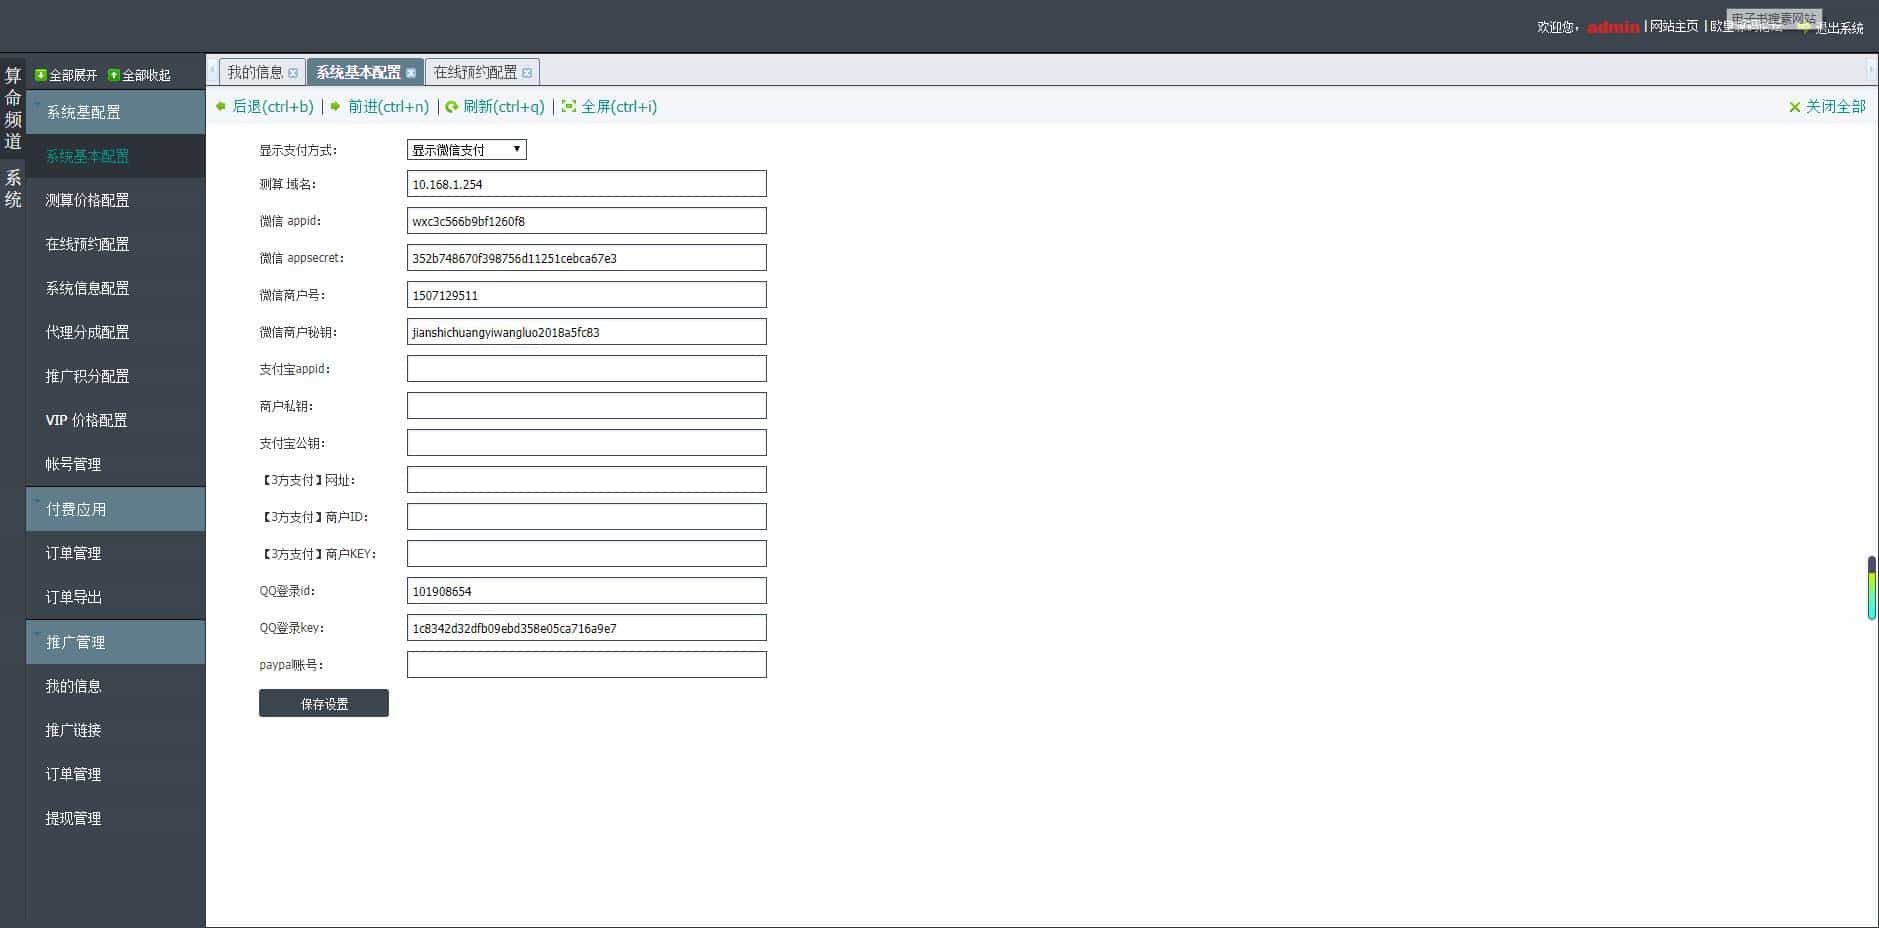Screen dimensions: 1879x928
Task: Open the 显示支付方式 dropdown
Action: pyautogui.click(x=467, y=150)
